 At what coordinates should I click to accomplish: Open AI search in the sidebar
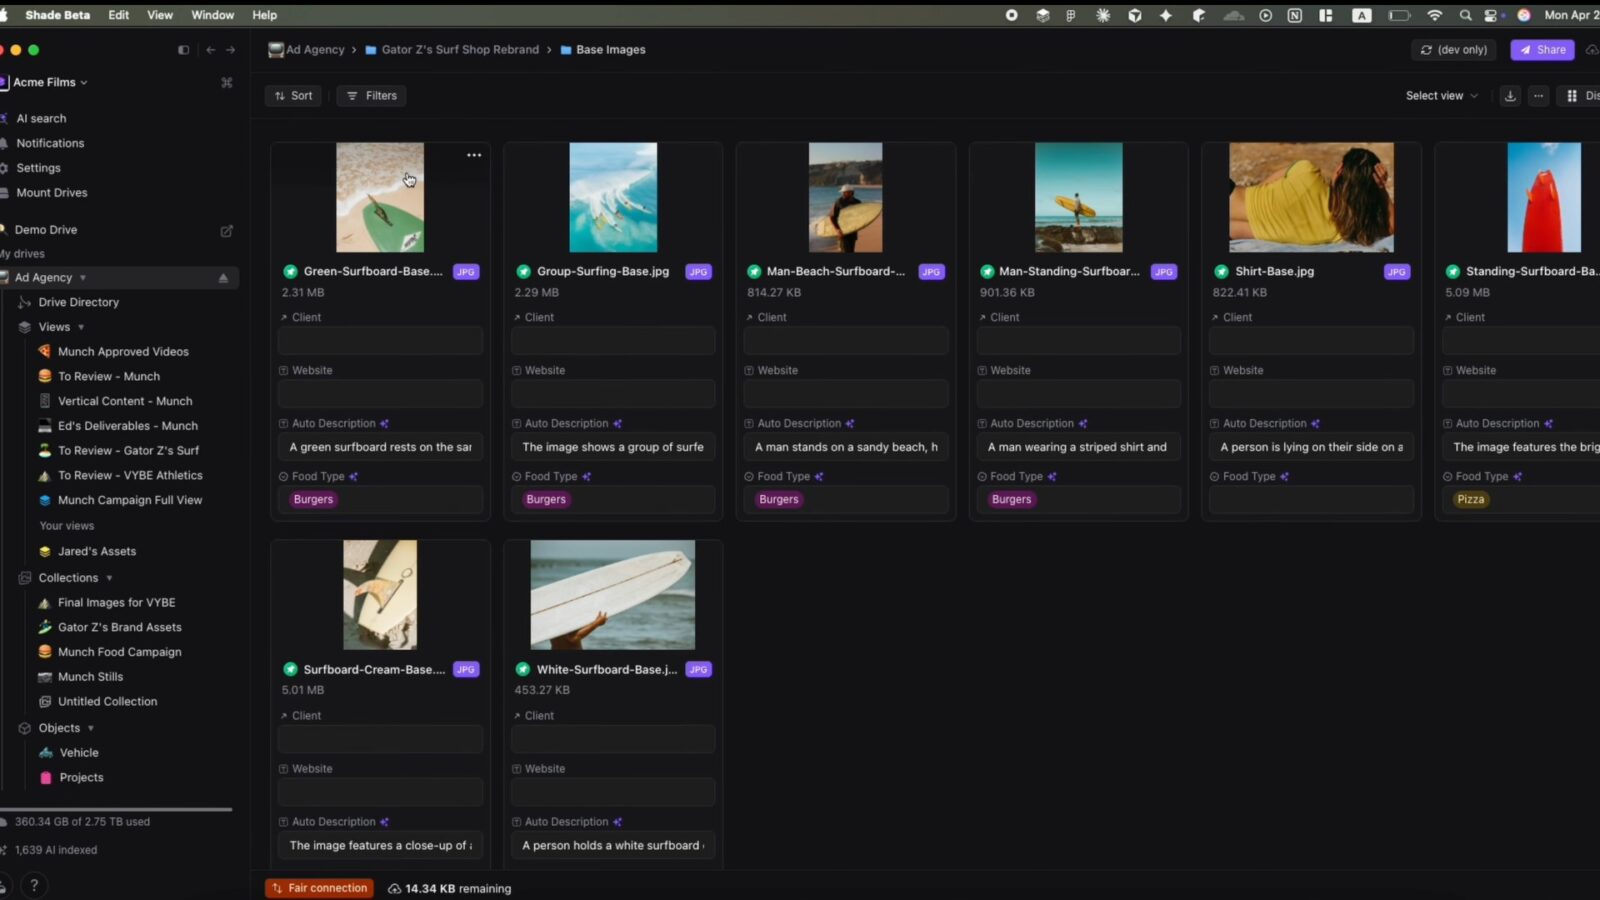click(41, 119)
